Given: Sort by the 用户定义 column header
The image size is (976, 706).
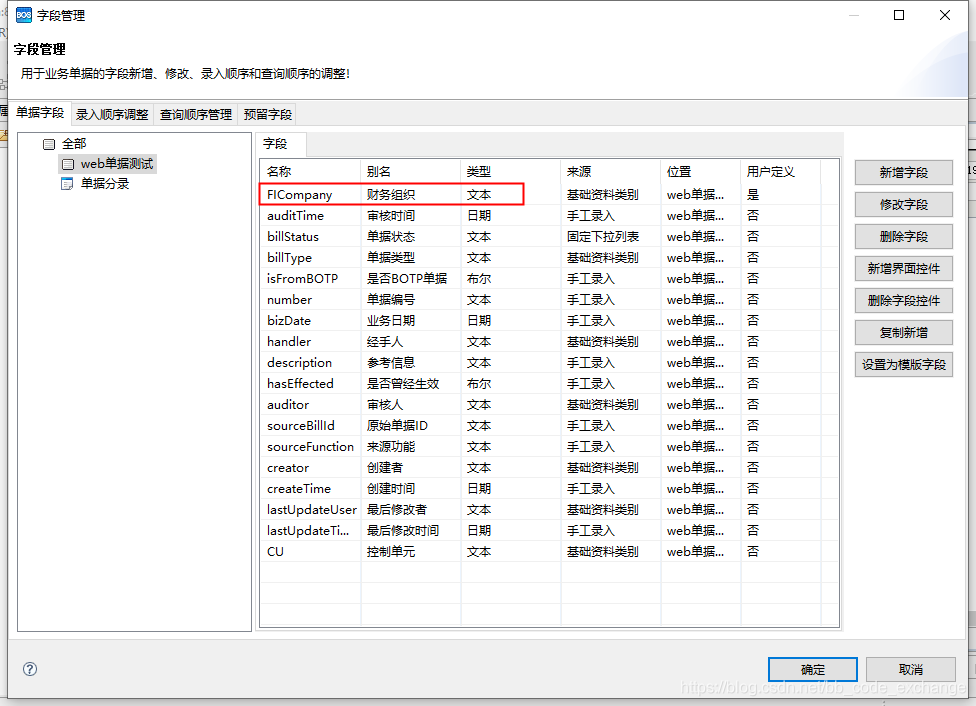Looking at the screenshot, I should click(781, 171).
